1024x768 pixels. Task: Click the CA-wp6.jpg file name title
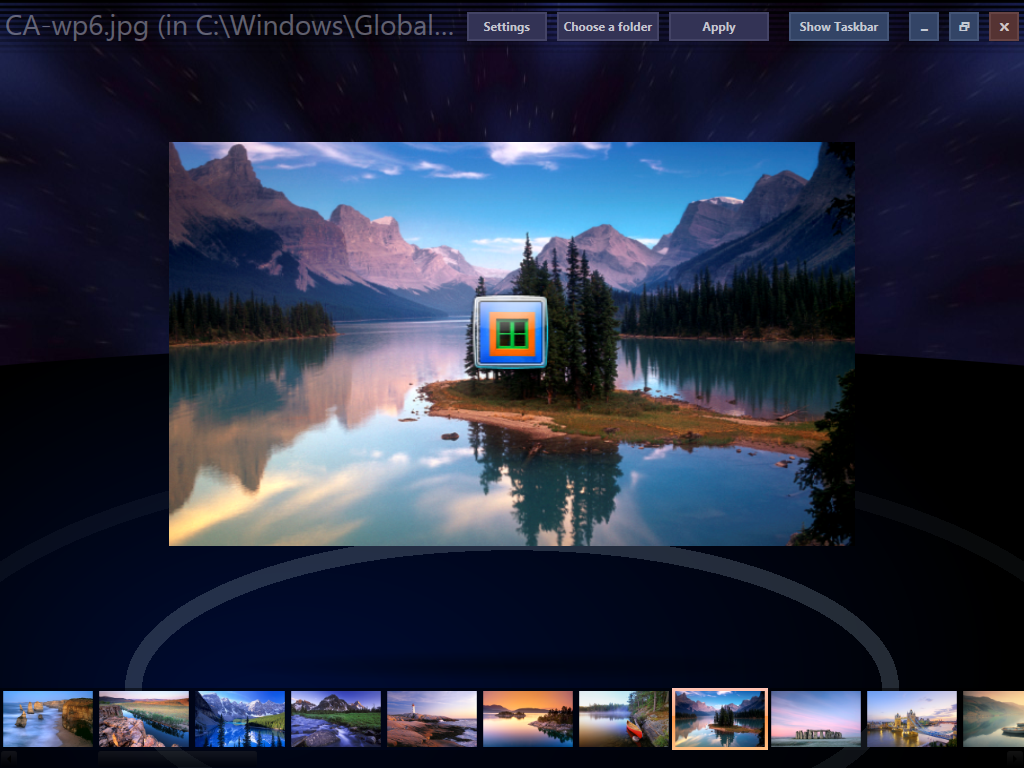point(229,26)
